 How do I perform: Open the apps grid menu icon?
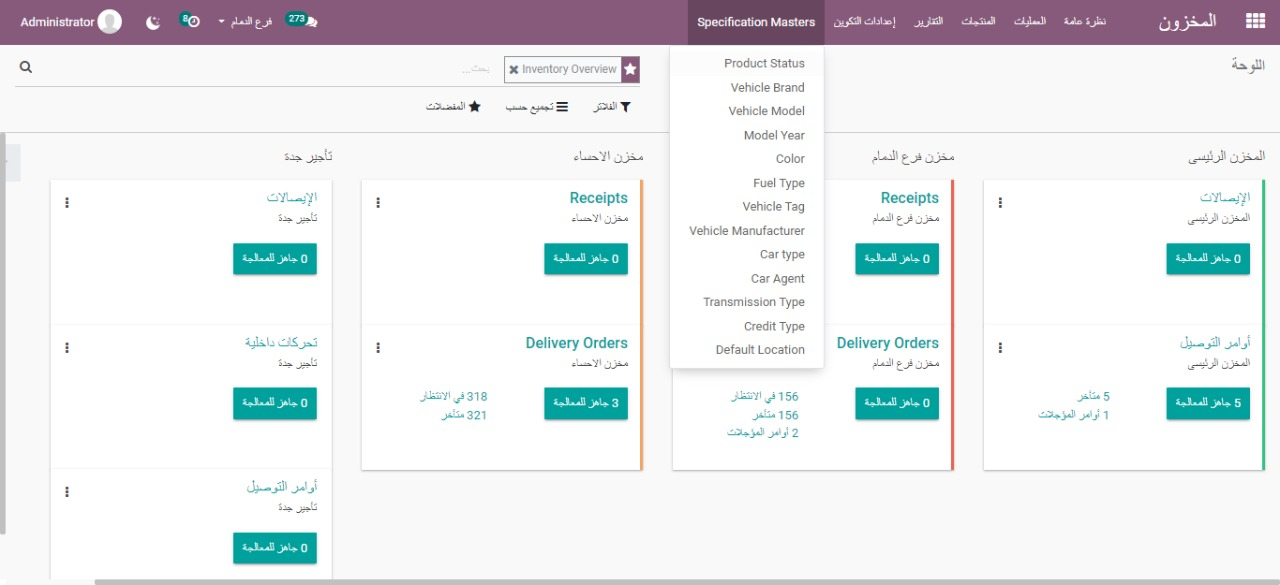tap(1254, 21)
